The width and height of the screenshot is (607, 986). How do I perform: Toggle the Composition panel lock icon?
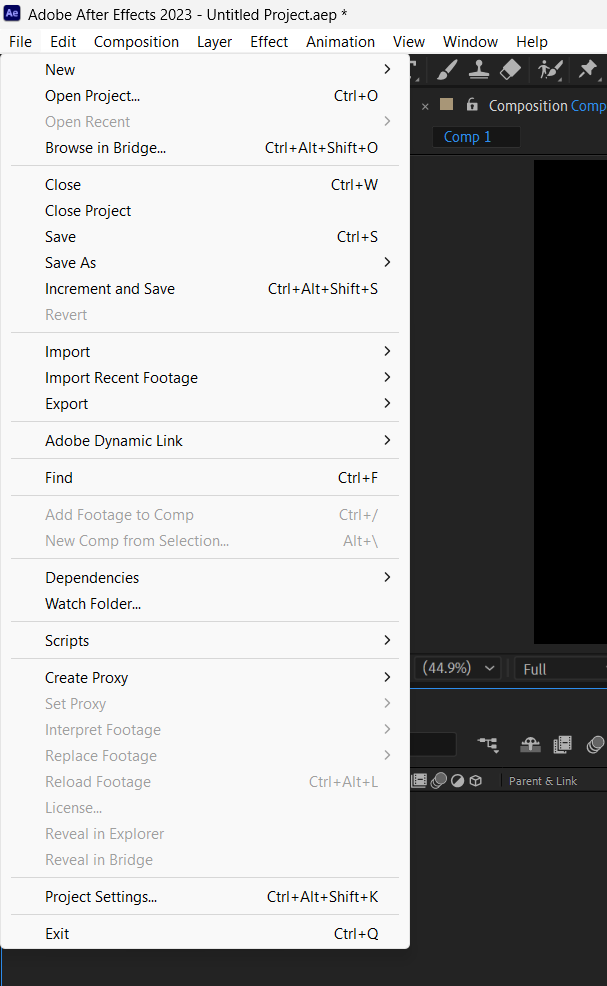[x=472, y=104]
